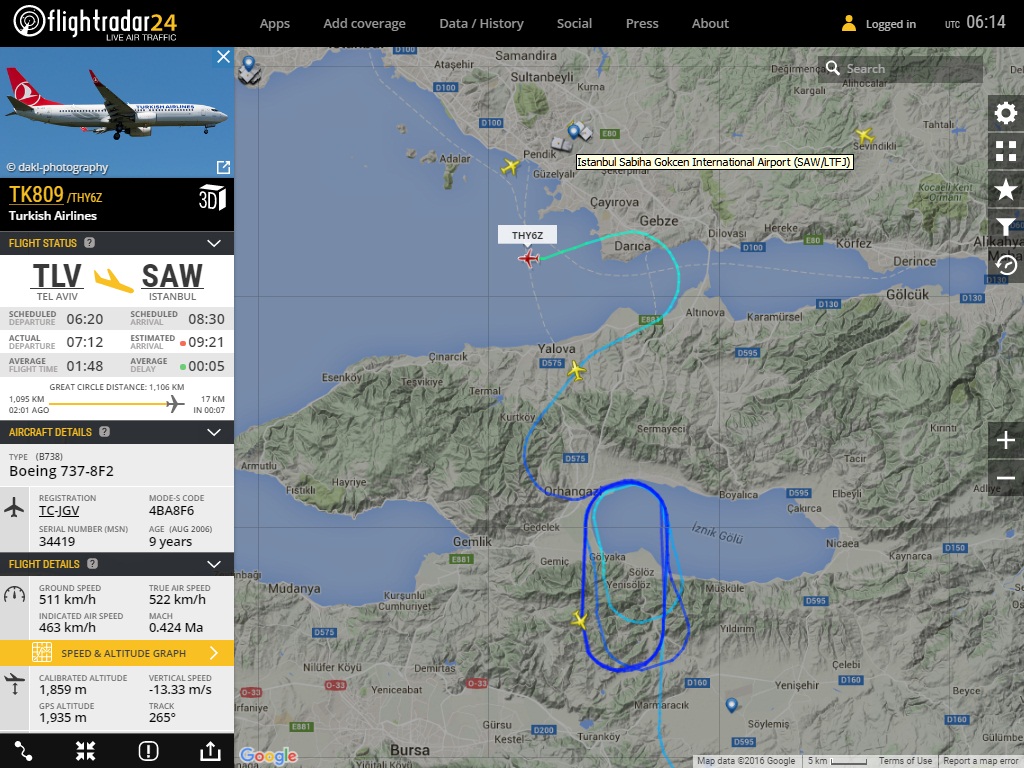This screenshot has height=768, width=1024.
Task: Close the flight details panel
Action: (223, 57)
